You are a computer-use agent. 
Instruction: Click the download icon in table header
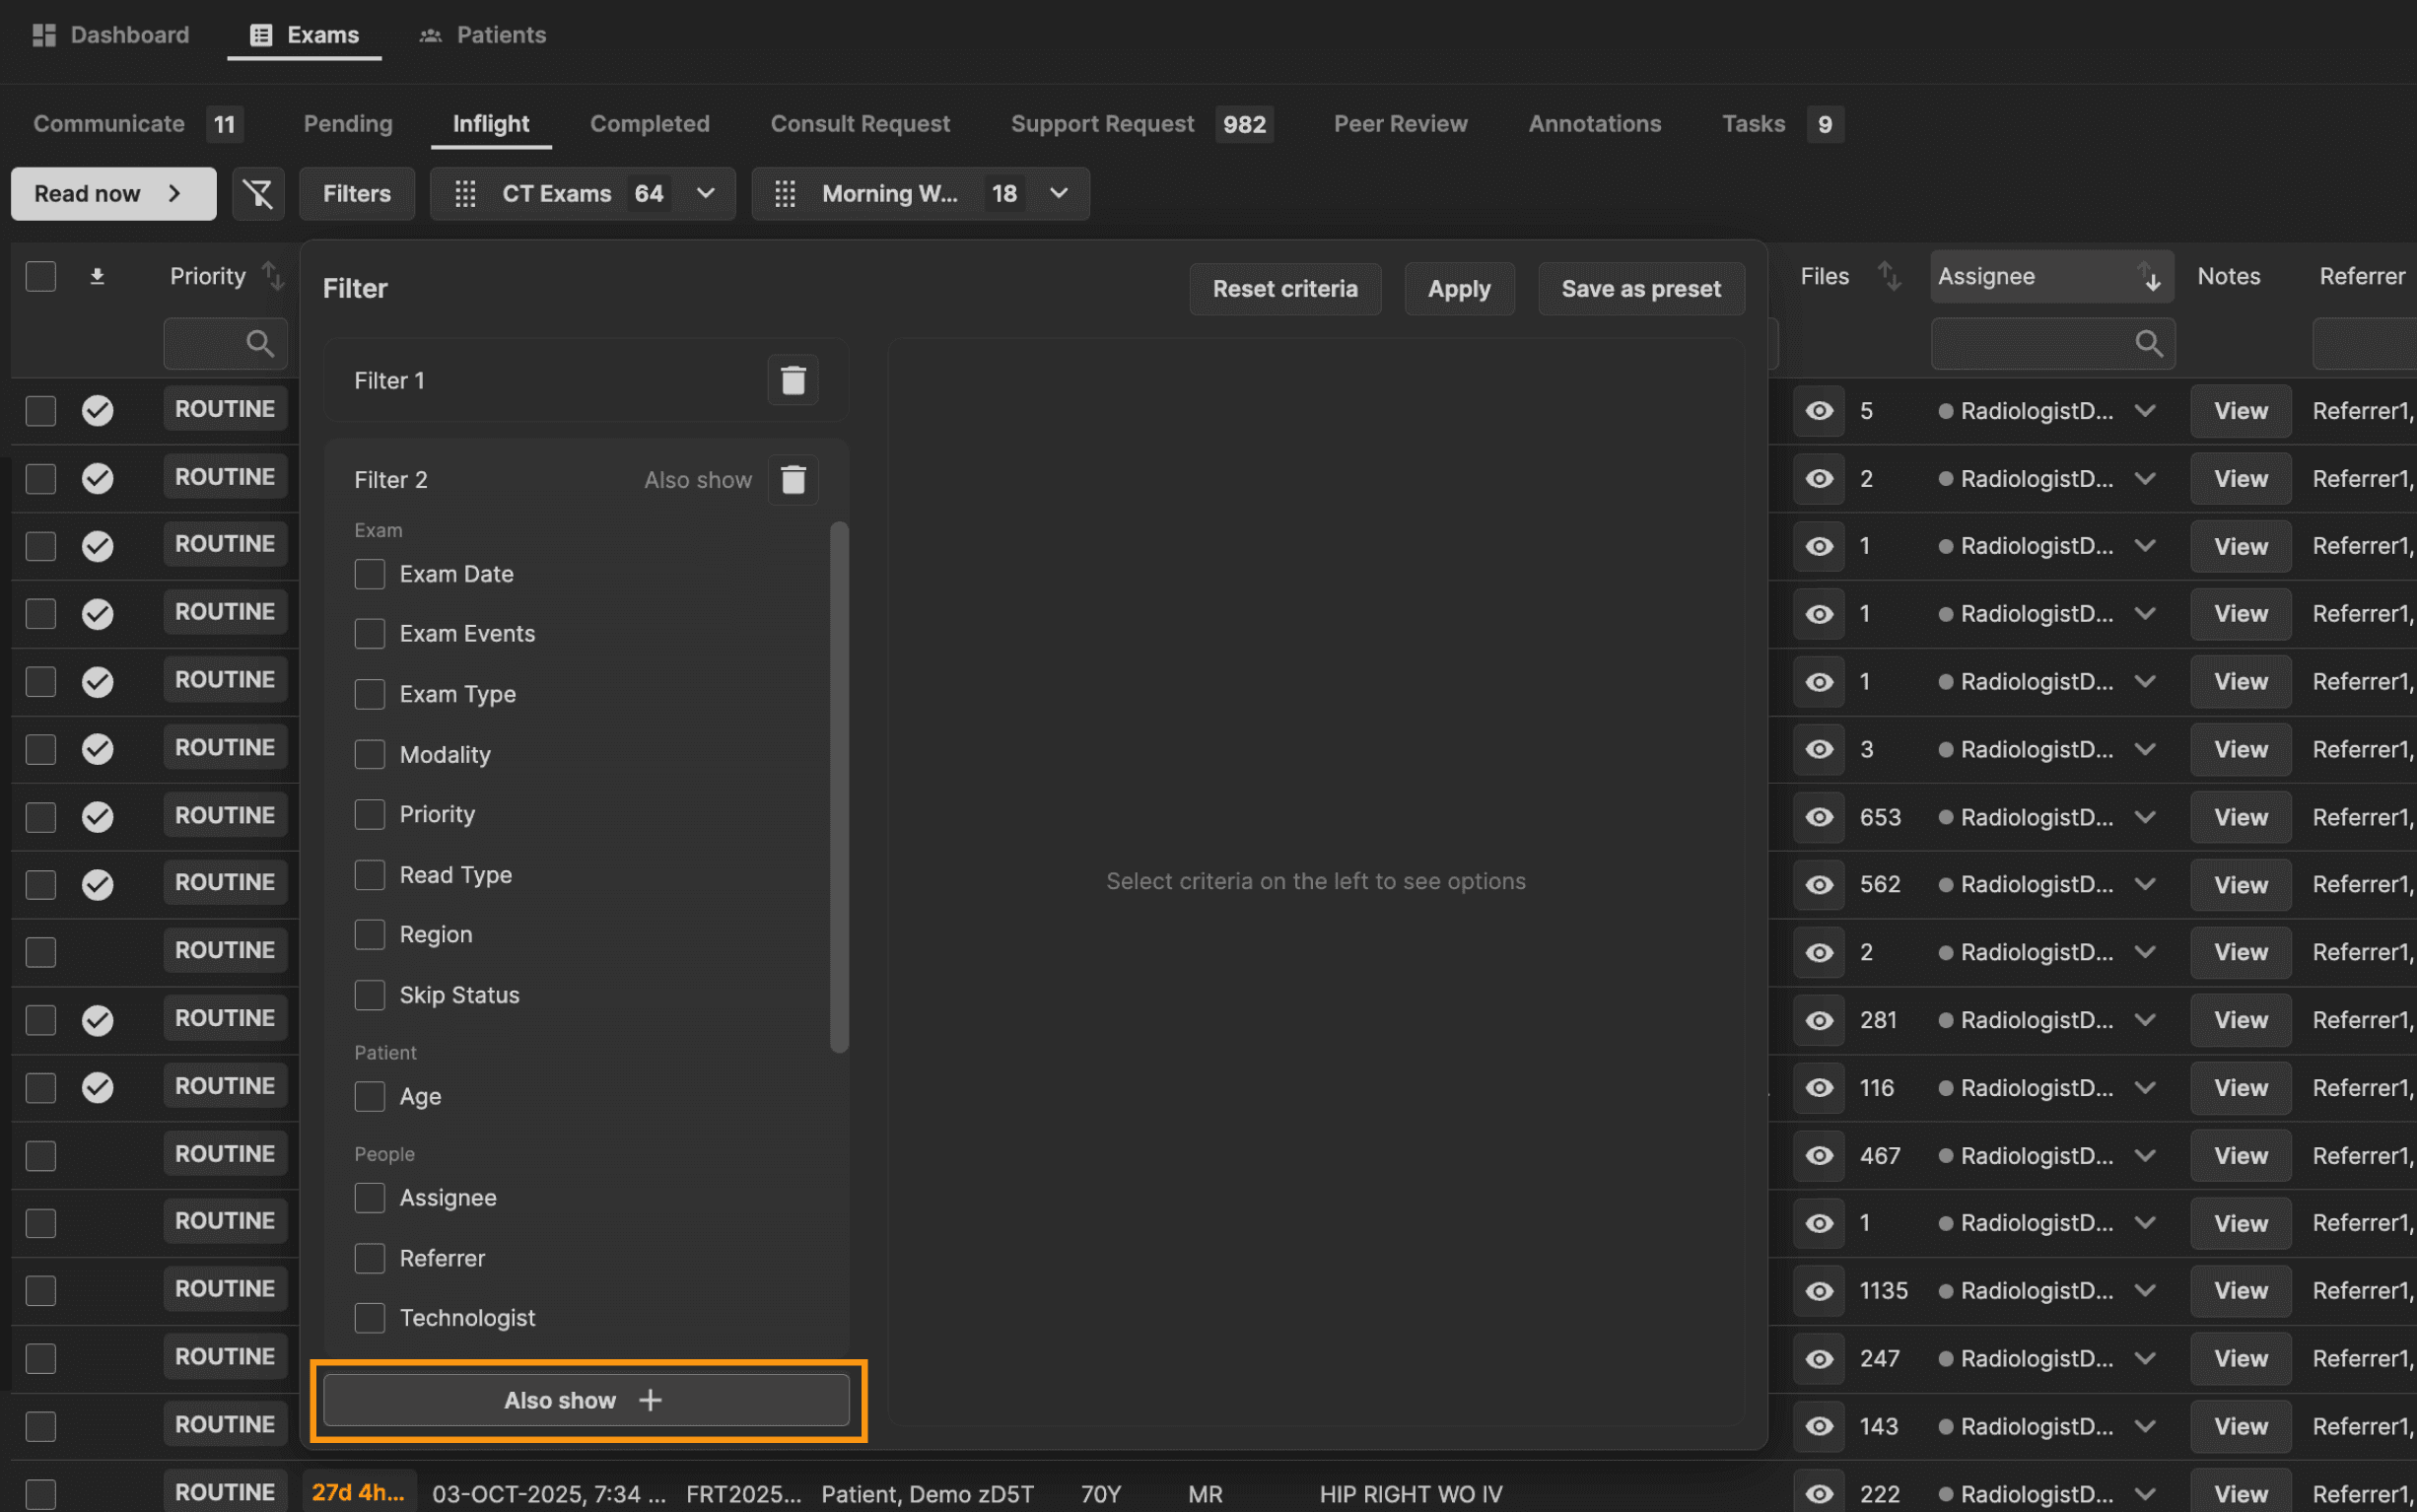click(97, 276)
